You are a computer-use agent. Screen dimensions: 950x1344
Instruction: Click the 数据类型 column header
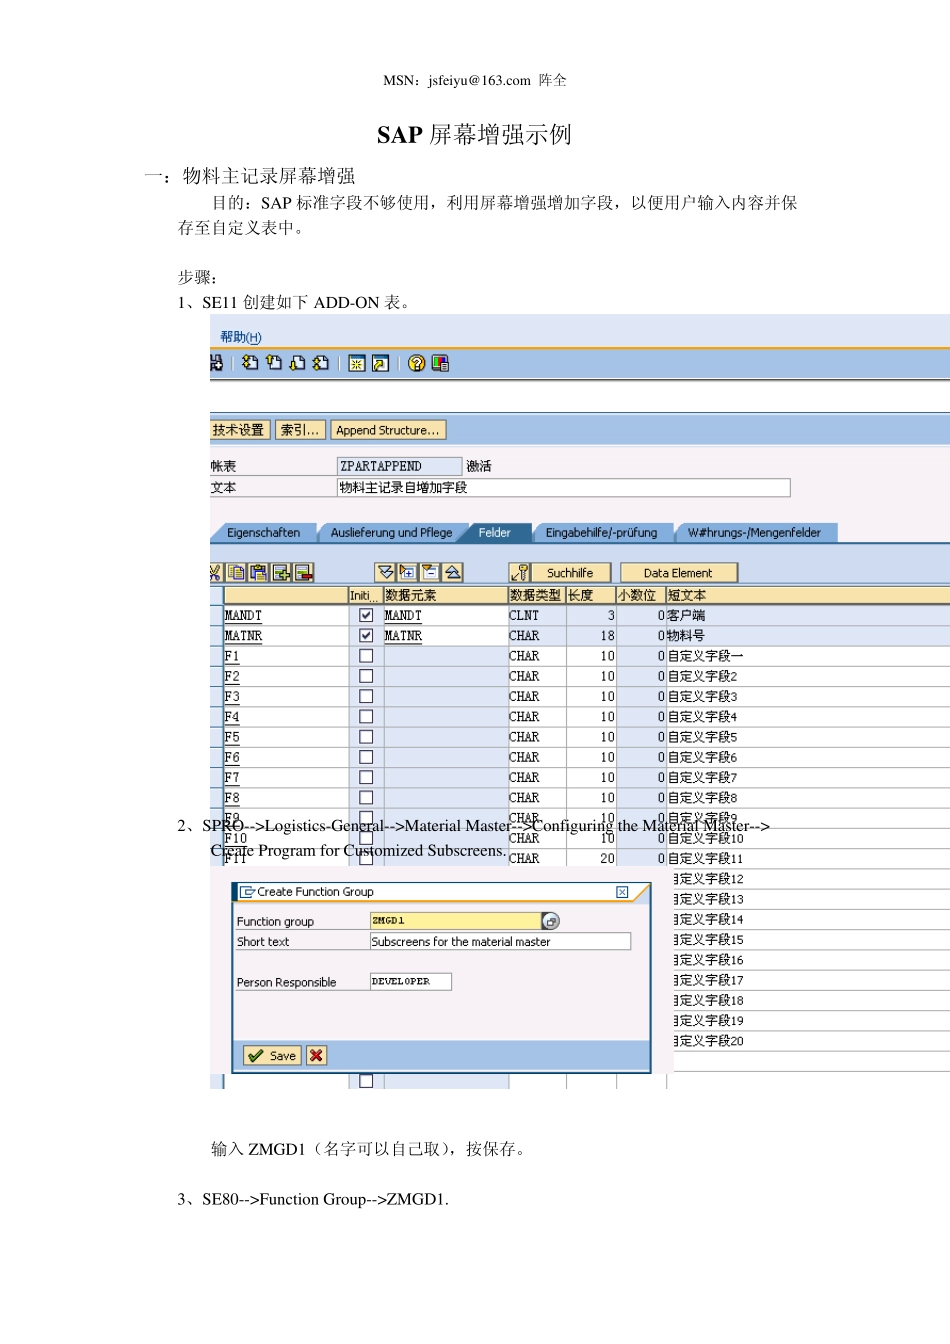pyautogui.click(x=537, y=595)
